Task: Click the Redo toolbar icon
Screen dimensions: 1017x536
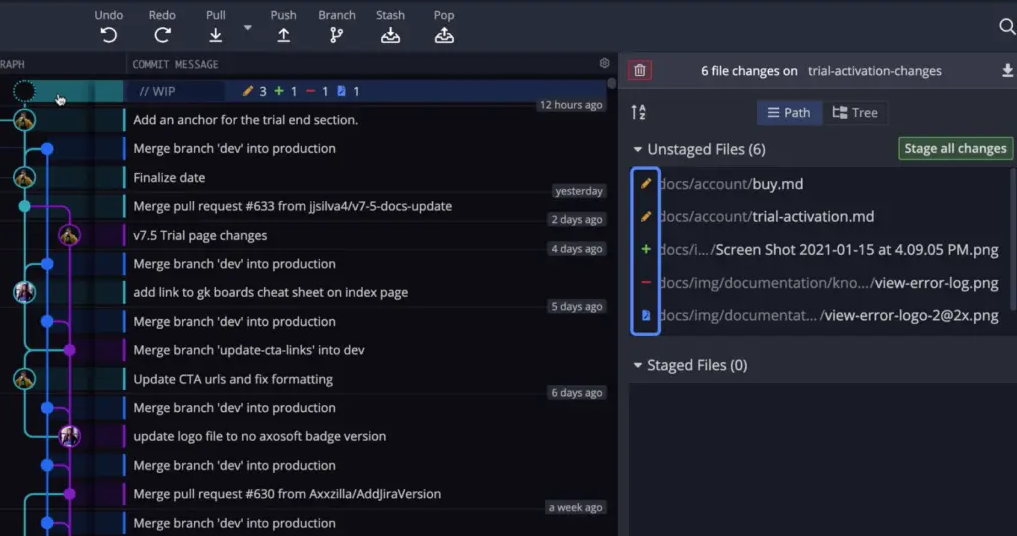Action: click(162, 35)
